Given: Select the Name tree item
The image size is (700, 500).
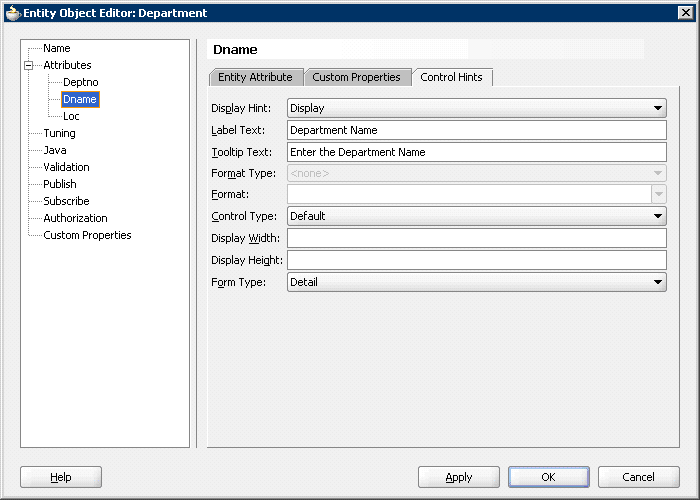Looking at the screenshot, I should pos(57,48).
